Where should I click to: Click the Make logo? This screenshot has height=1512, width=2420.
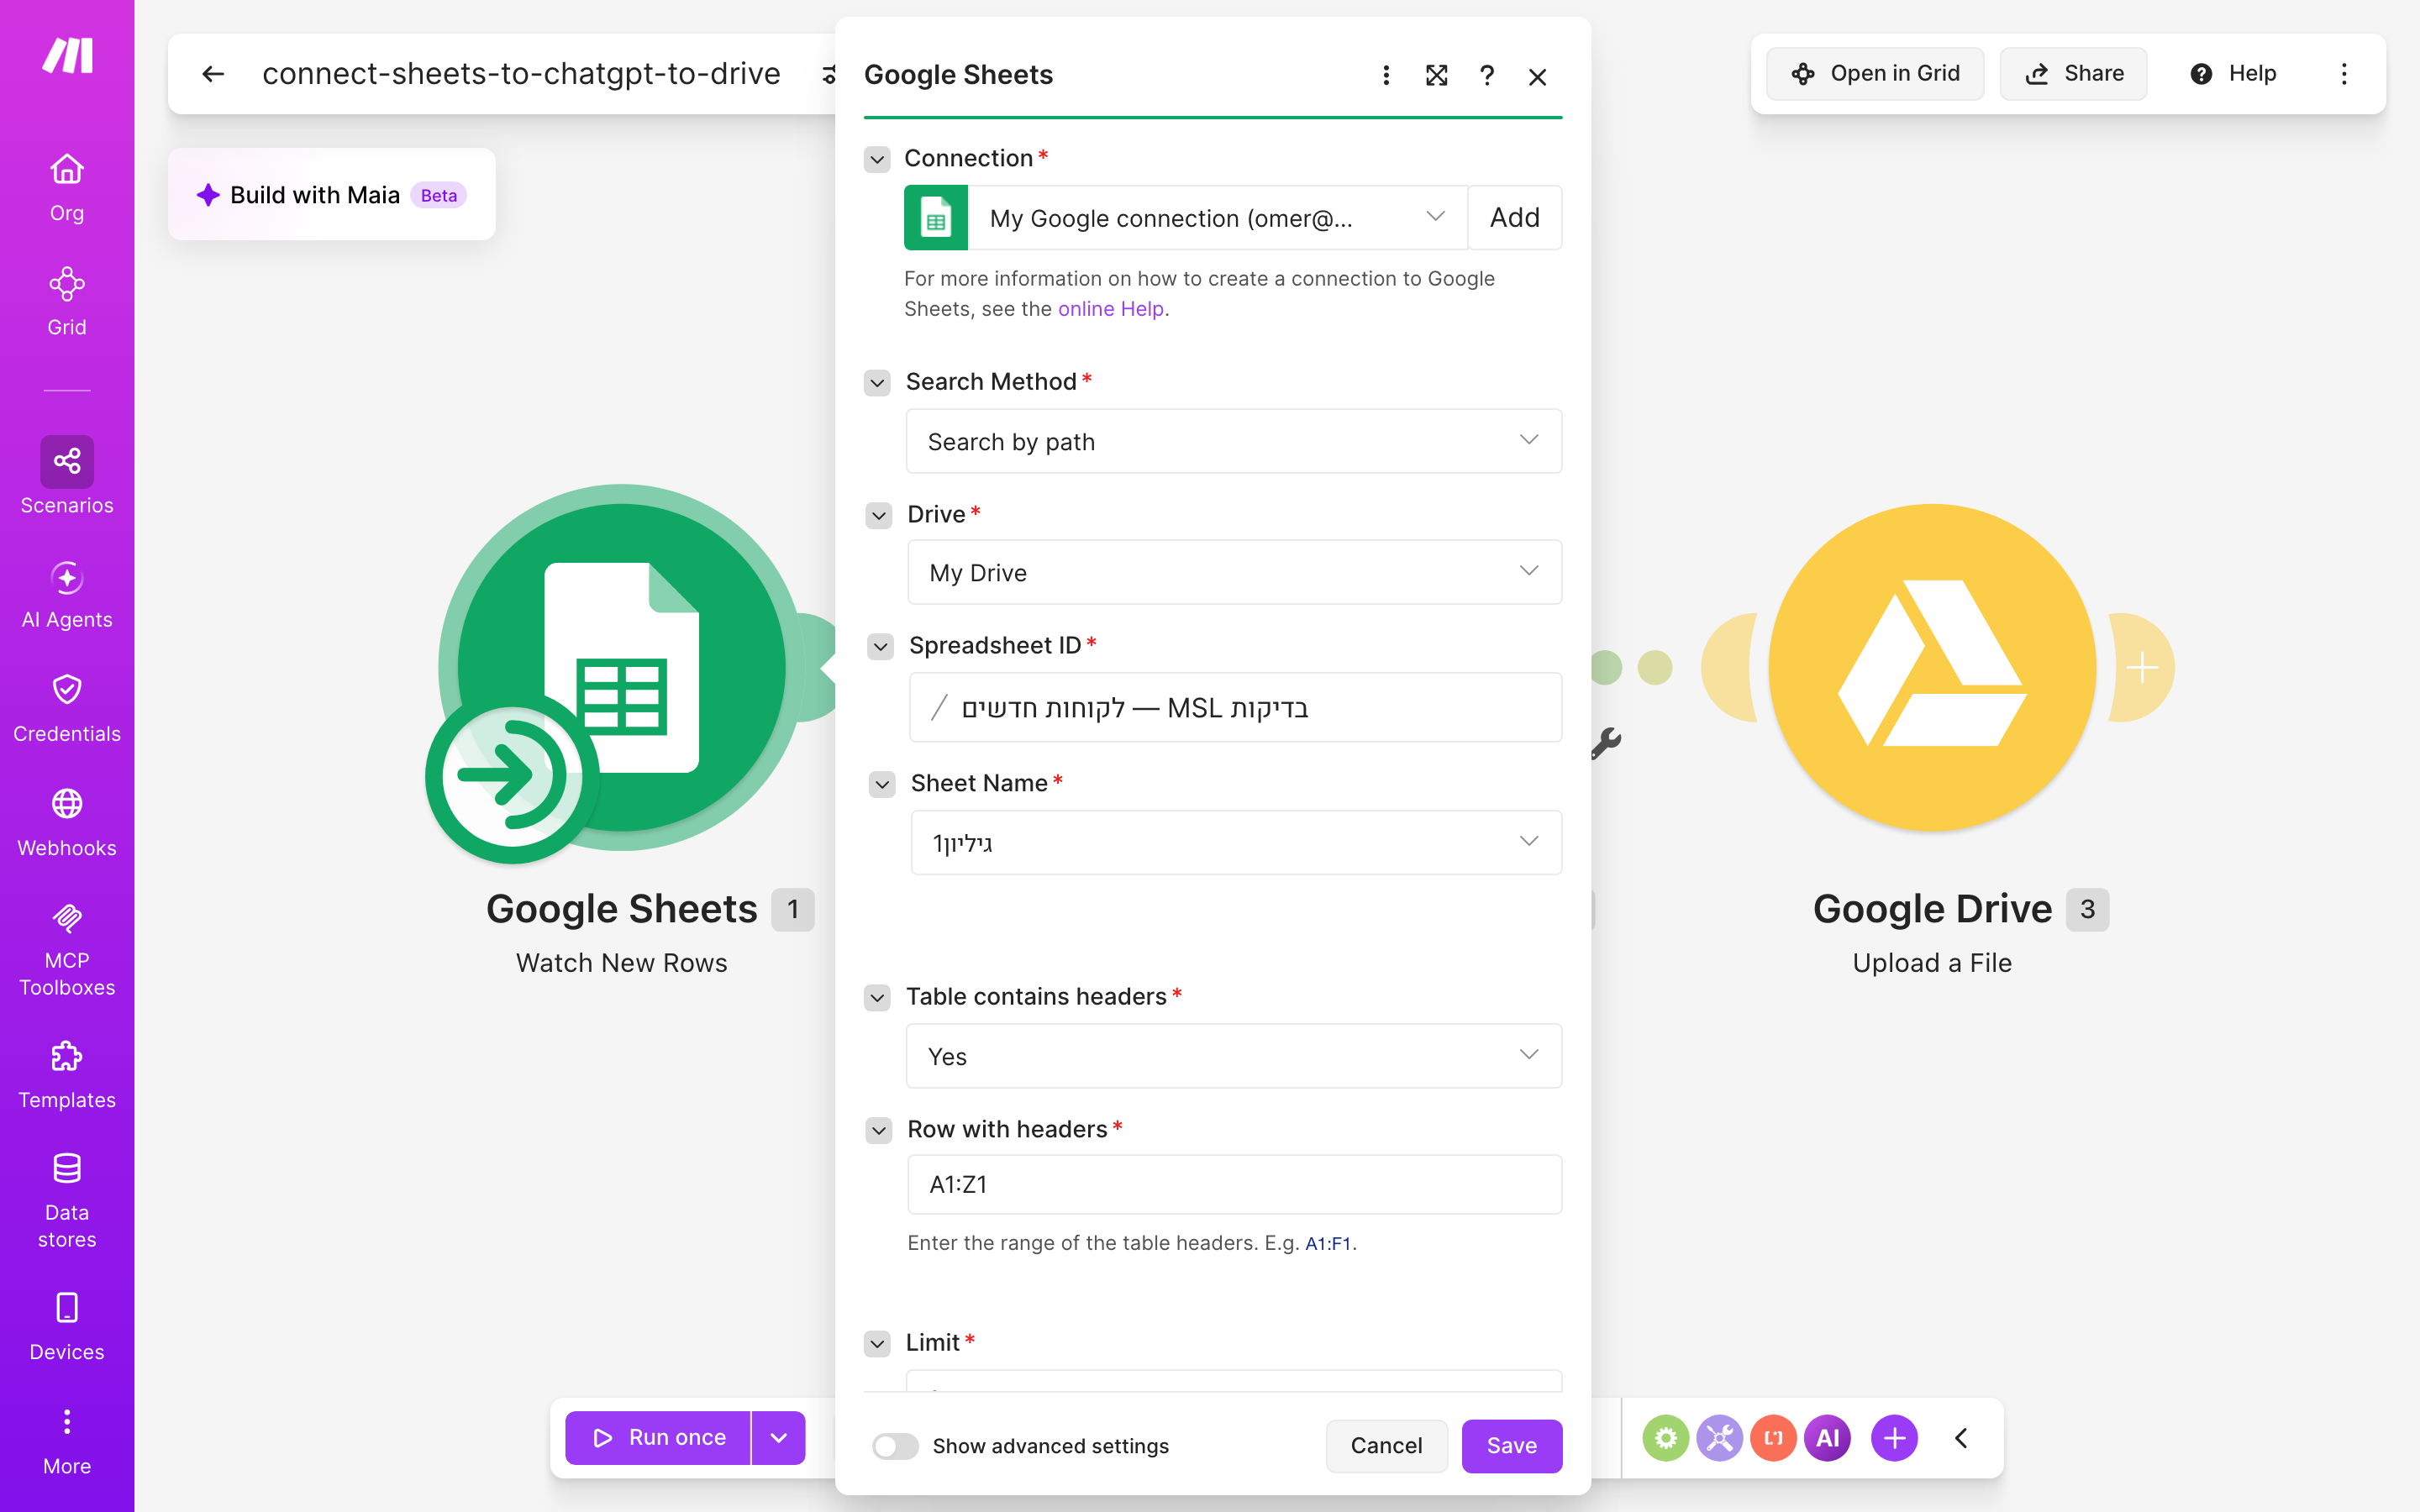(x=67, y=56)
